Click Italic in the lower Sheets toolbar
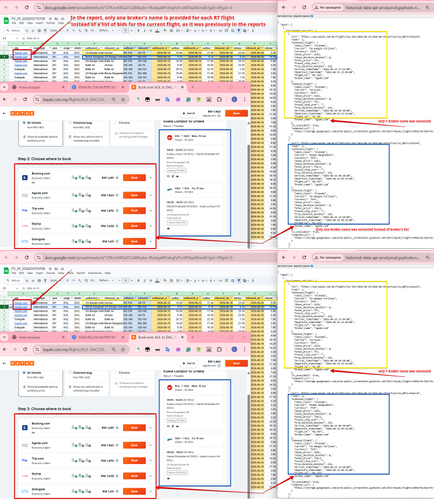The width and height of the screenshot is (434, 500). (x=144, y=280)
